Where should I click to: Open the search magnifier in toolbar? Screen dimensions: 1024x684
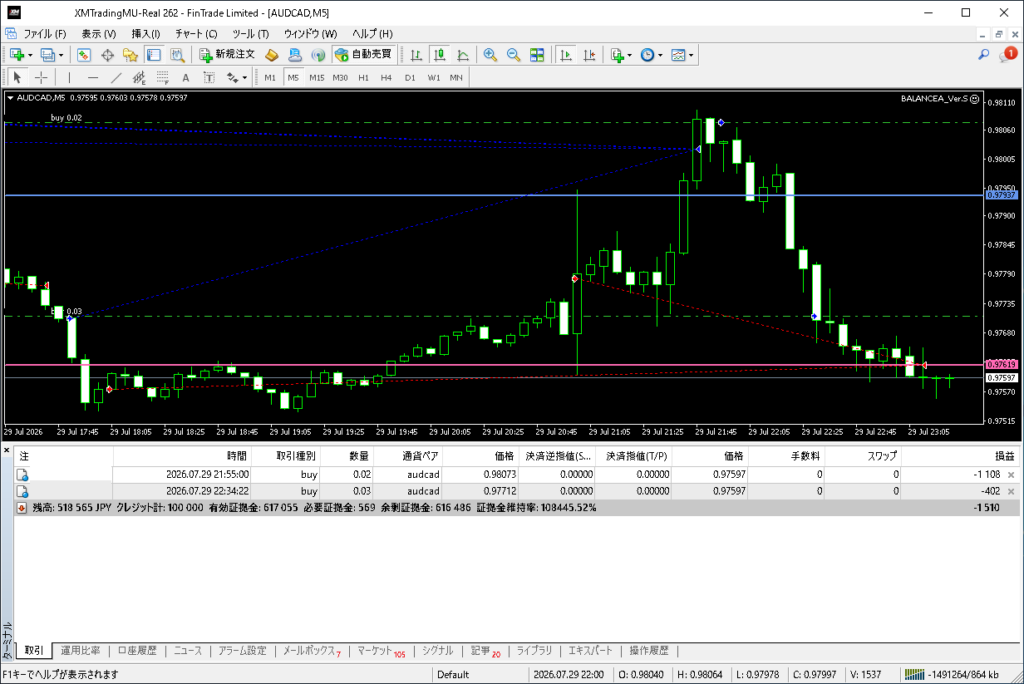984,55
